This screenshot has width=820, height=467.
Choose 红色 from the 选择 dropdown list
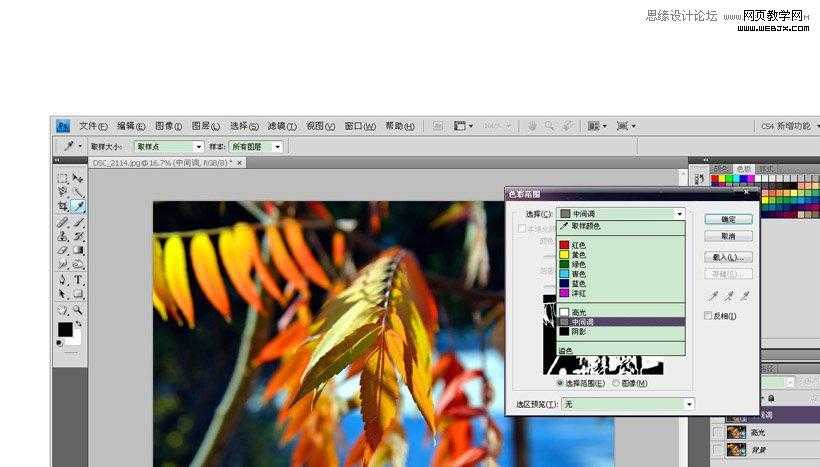click(621, 245)
